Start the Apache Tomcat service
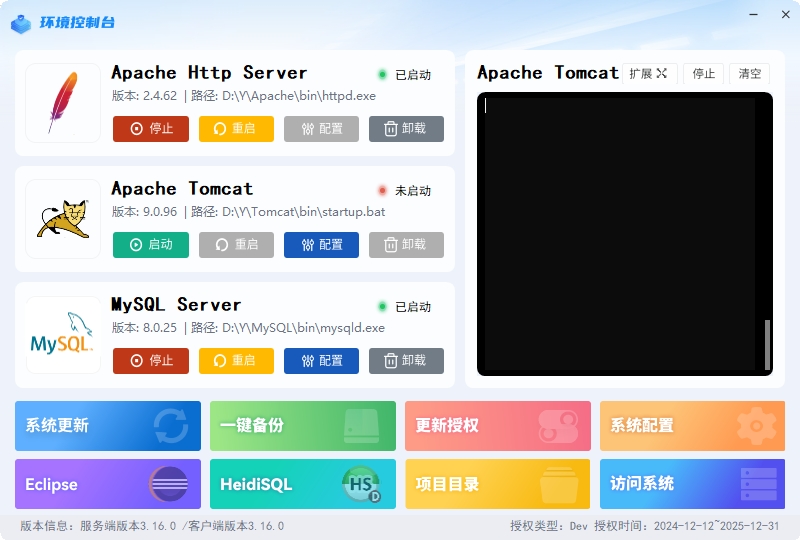800x540 pixels. pos(151,244)
